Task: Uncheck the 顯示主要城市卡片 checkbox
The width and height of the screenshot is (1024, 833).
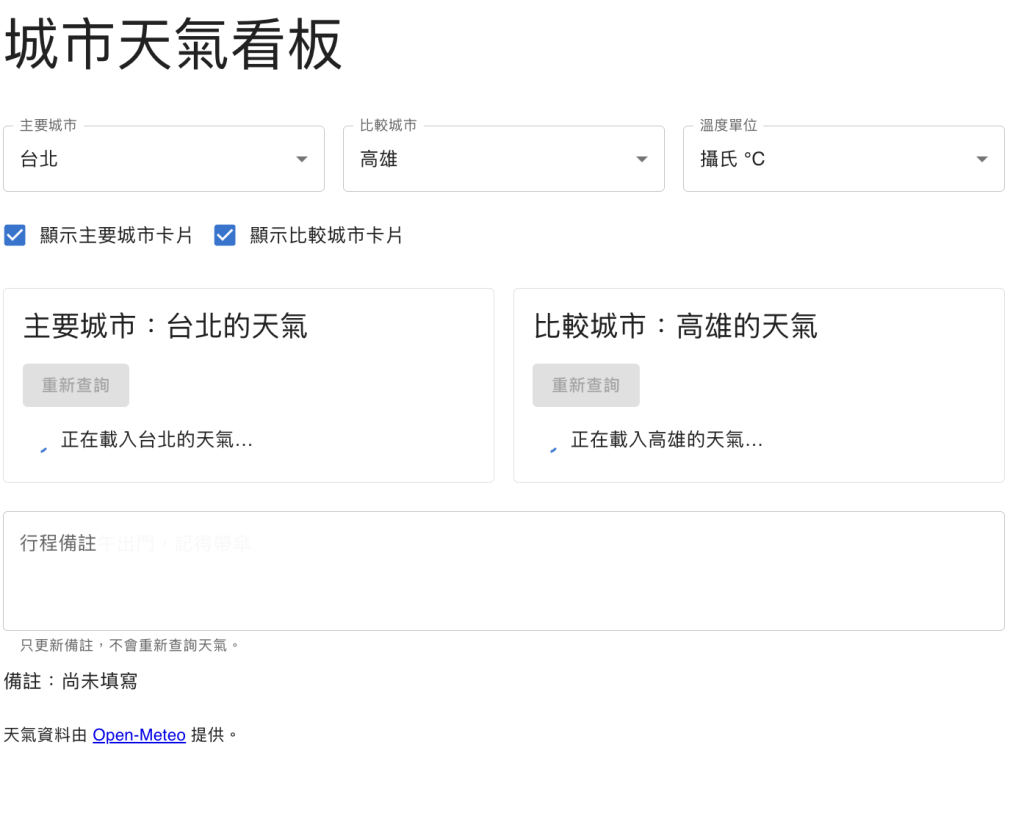Action: click(15, 235)
